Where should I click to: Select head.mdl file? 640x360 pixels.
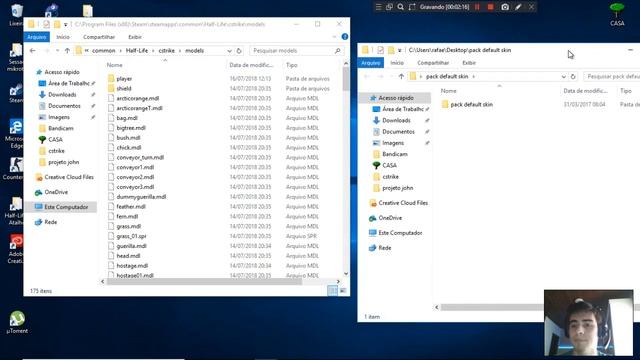(128, 256)
